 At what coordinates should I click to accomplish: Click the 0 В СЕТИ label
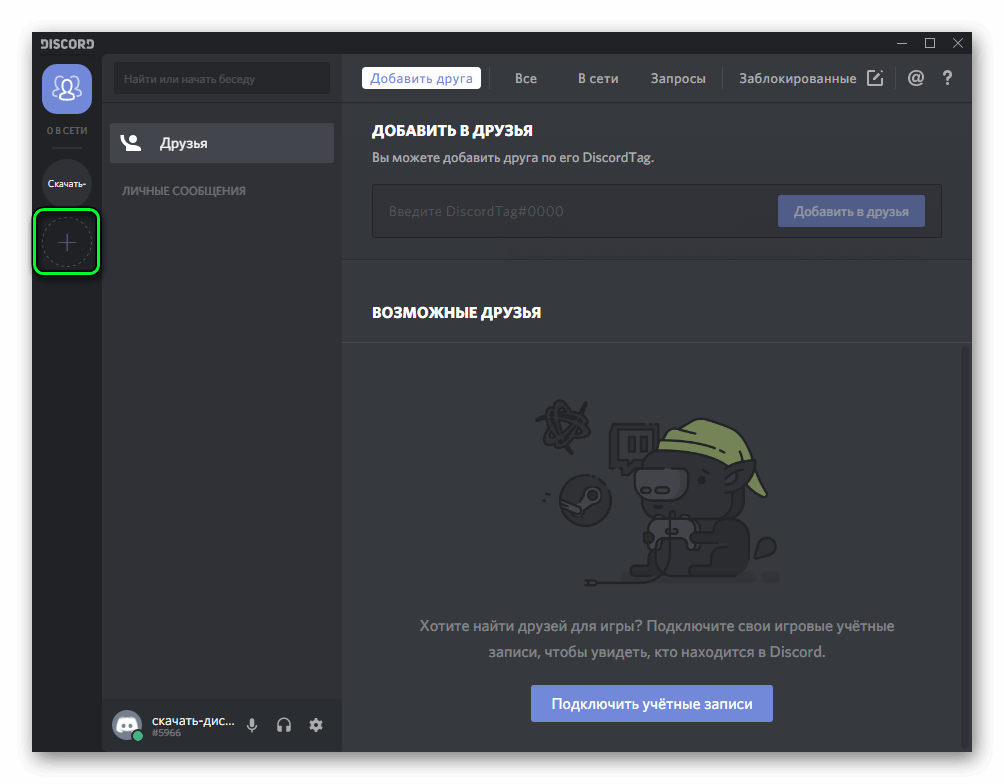coord(67,131)
